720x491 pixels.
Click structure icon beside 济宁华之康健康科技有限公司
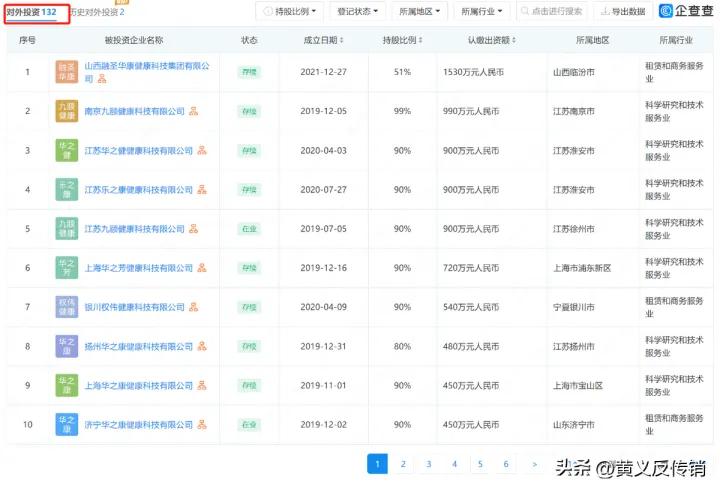[x=202, y=425]
